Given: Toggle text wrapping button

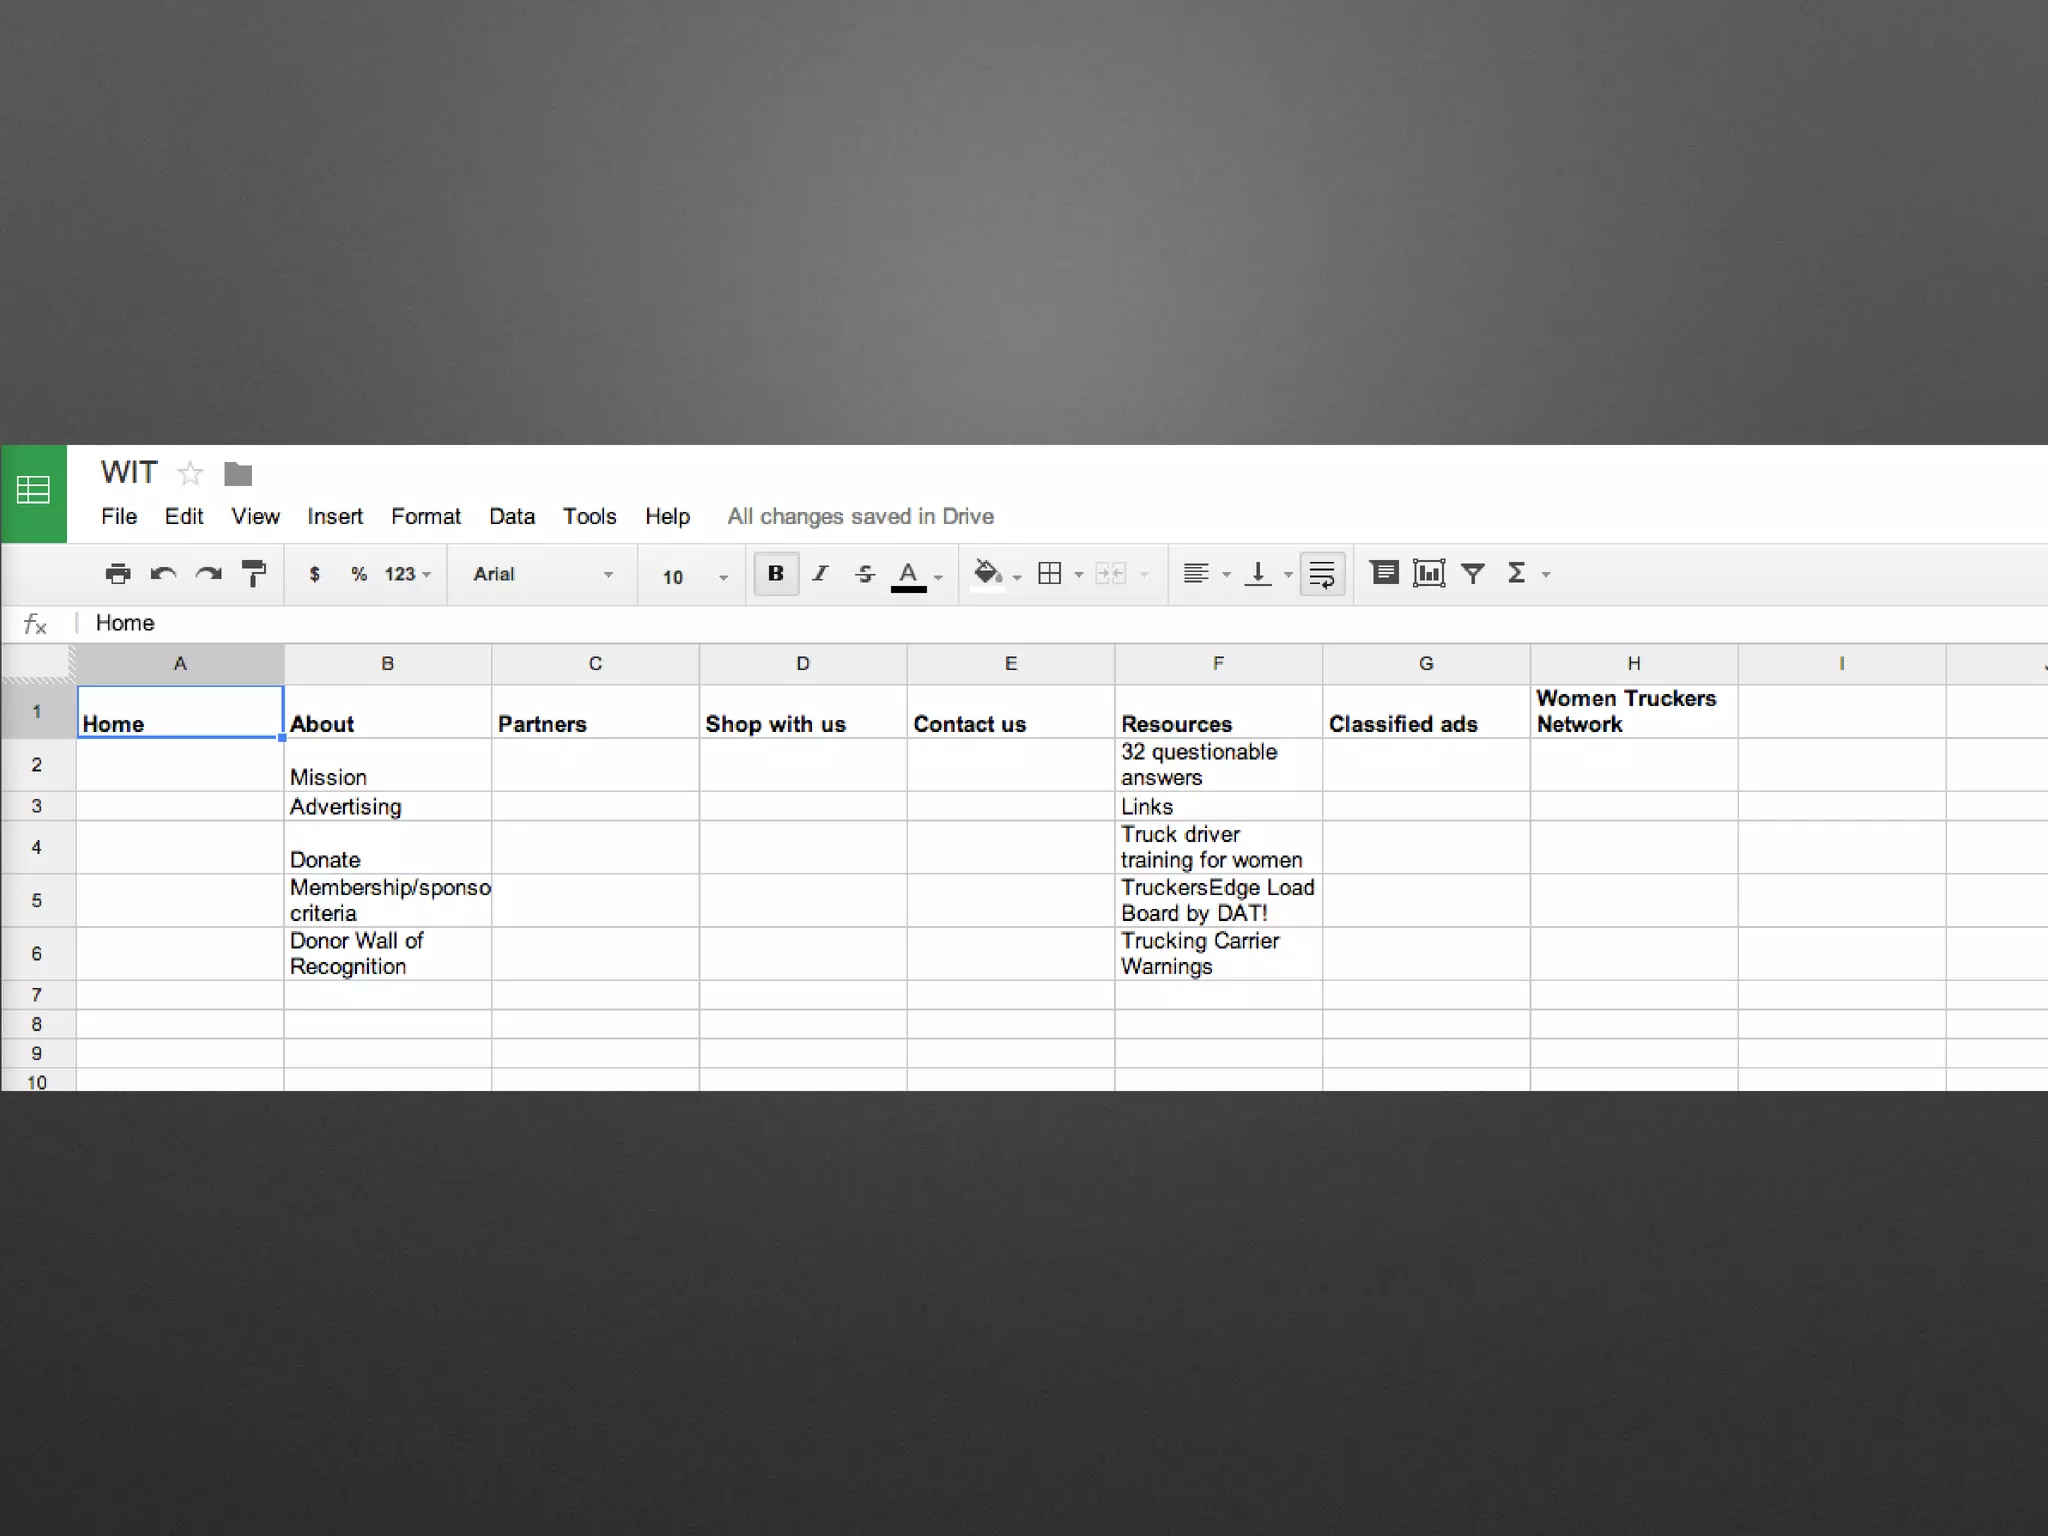Looking at the screenshot, I should (1322, 574).
